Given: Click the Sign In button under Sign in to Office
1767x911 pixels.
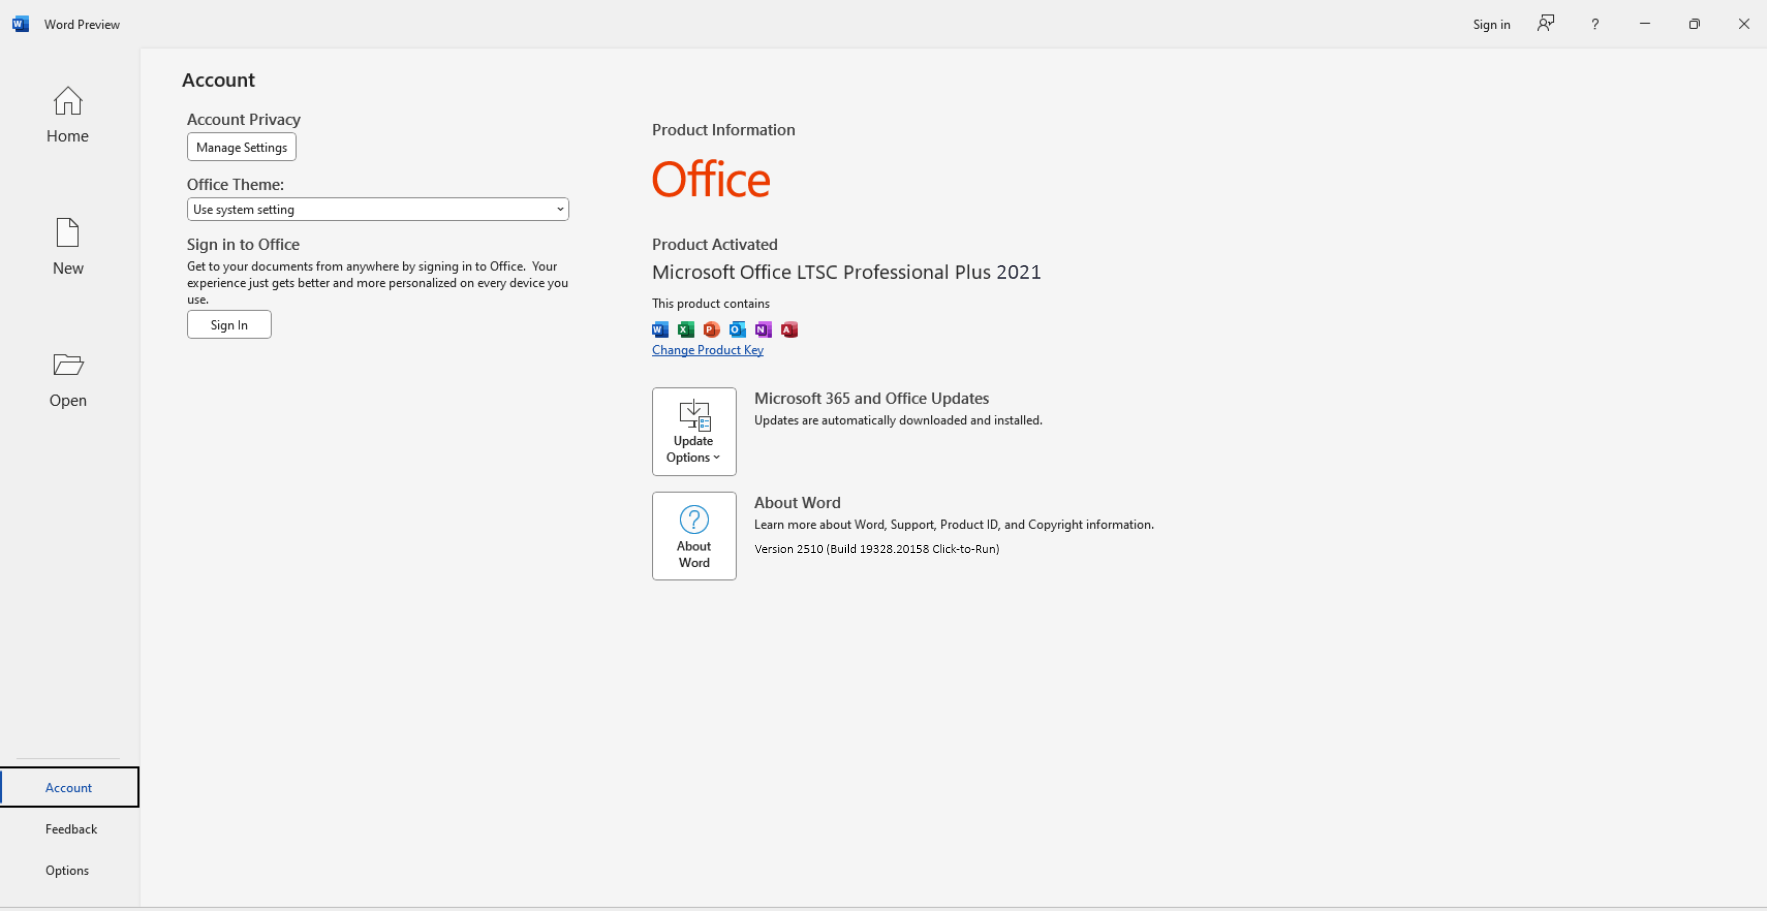Looking at the screenshot, I should [x=229, y=325].
